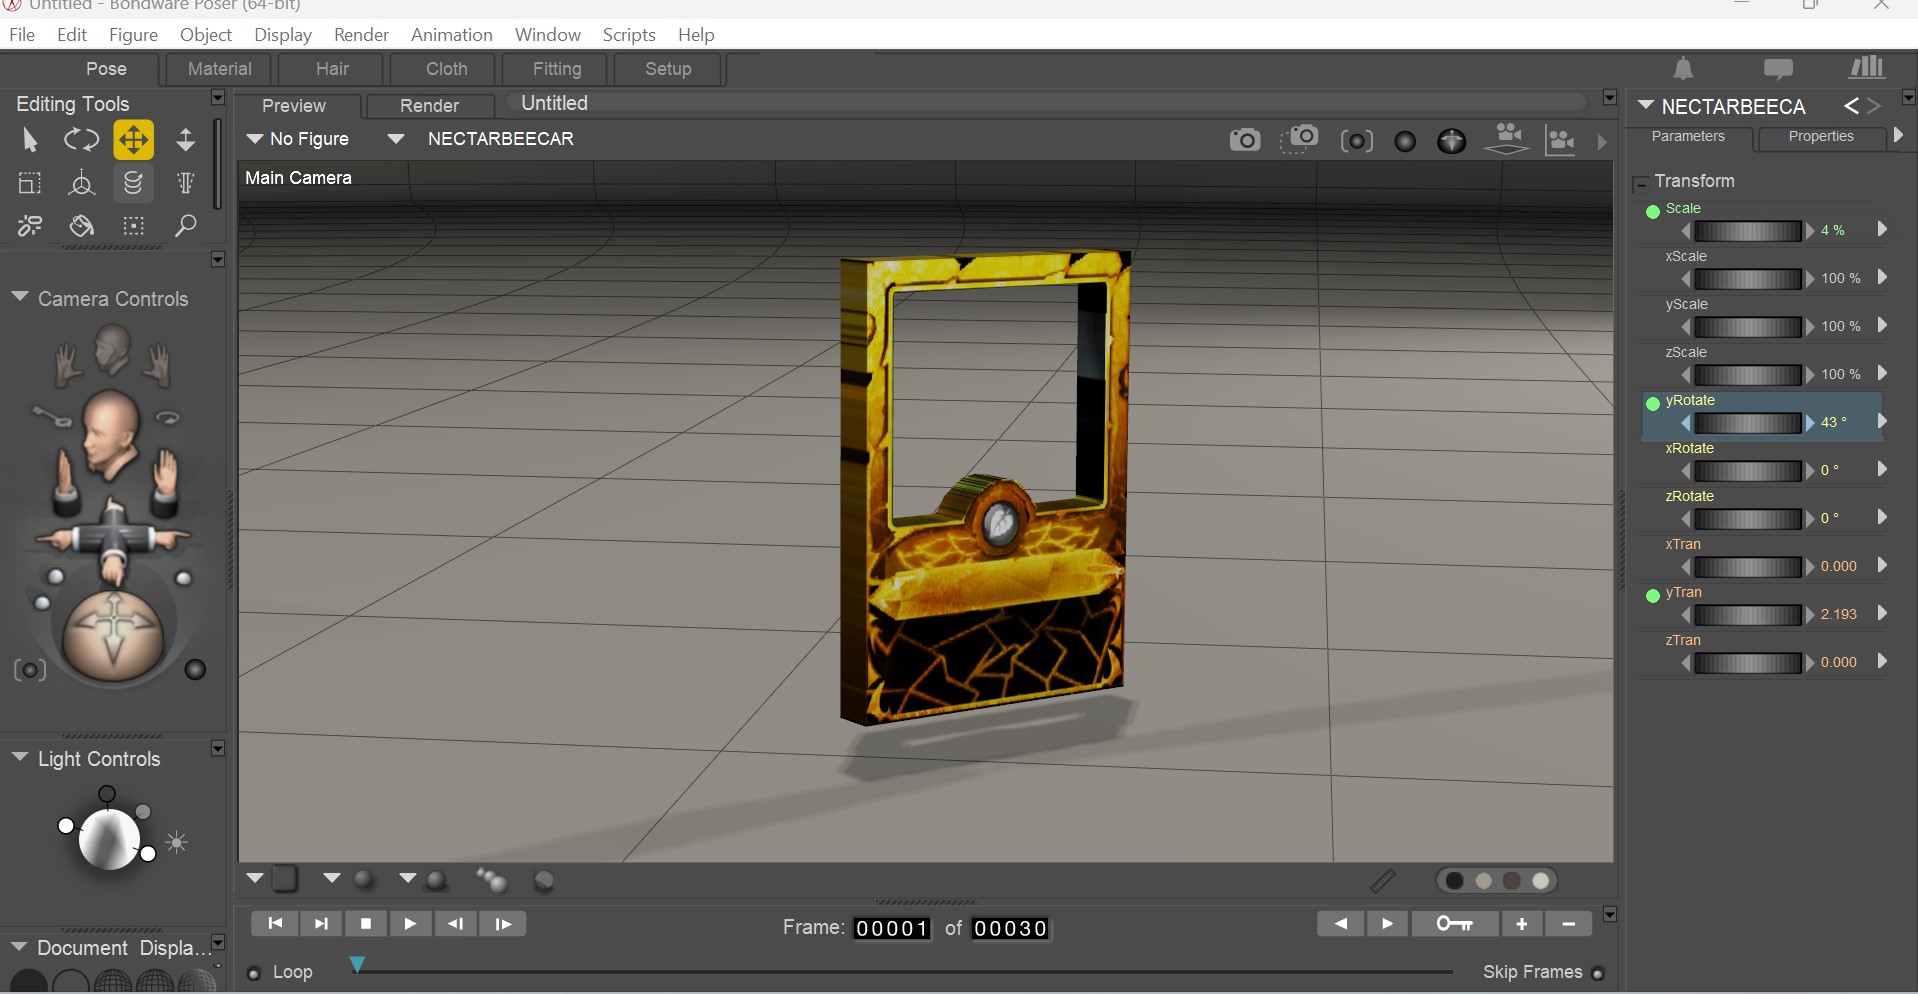Image resolution: width=1918 pixels, height=994 pixels.
Task: Click the area render camera icon
Action: coord(1299,139)
